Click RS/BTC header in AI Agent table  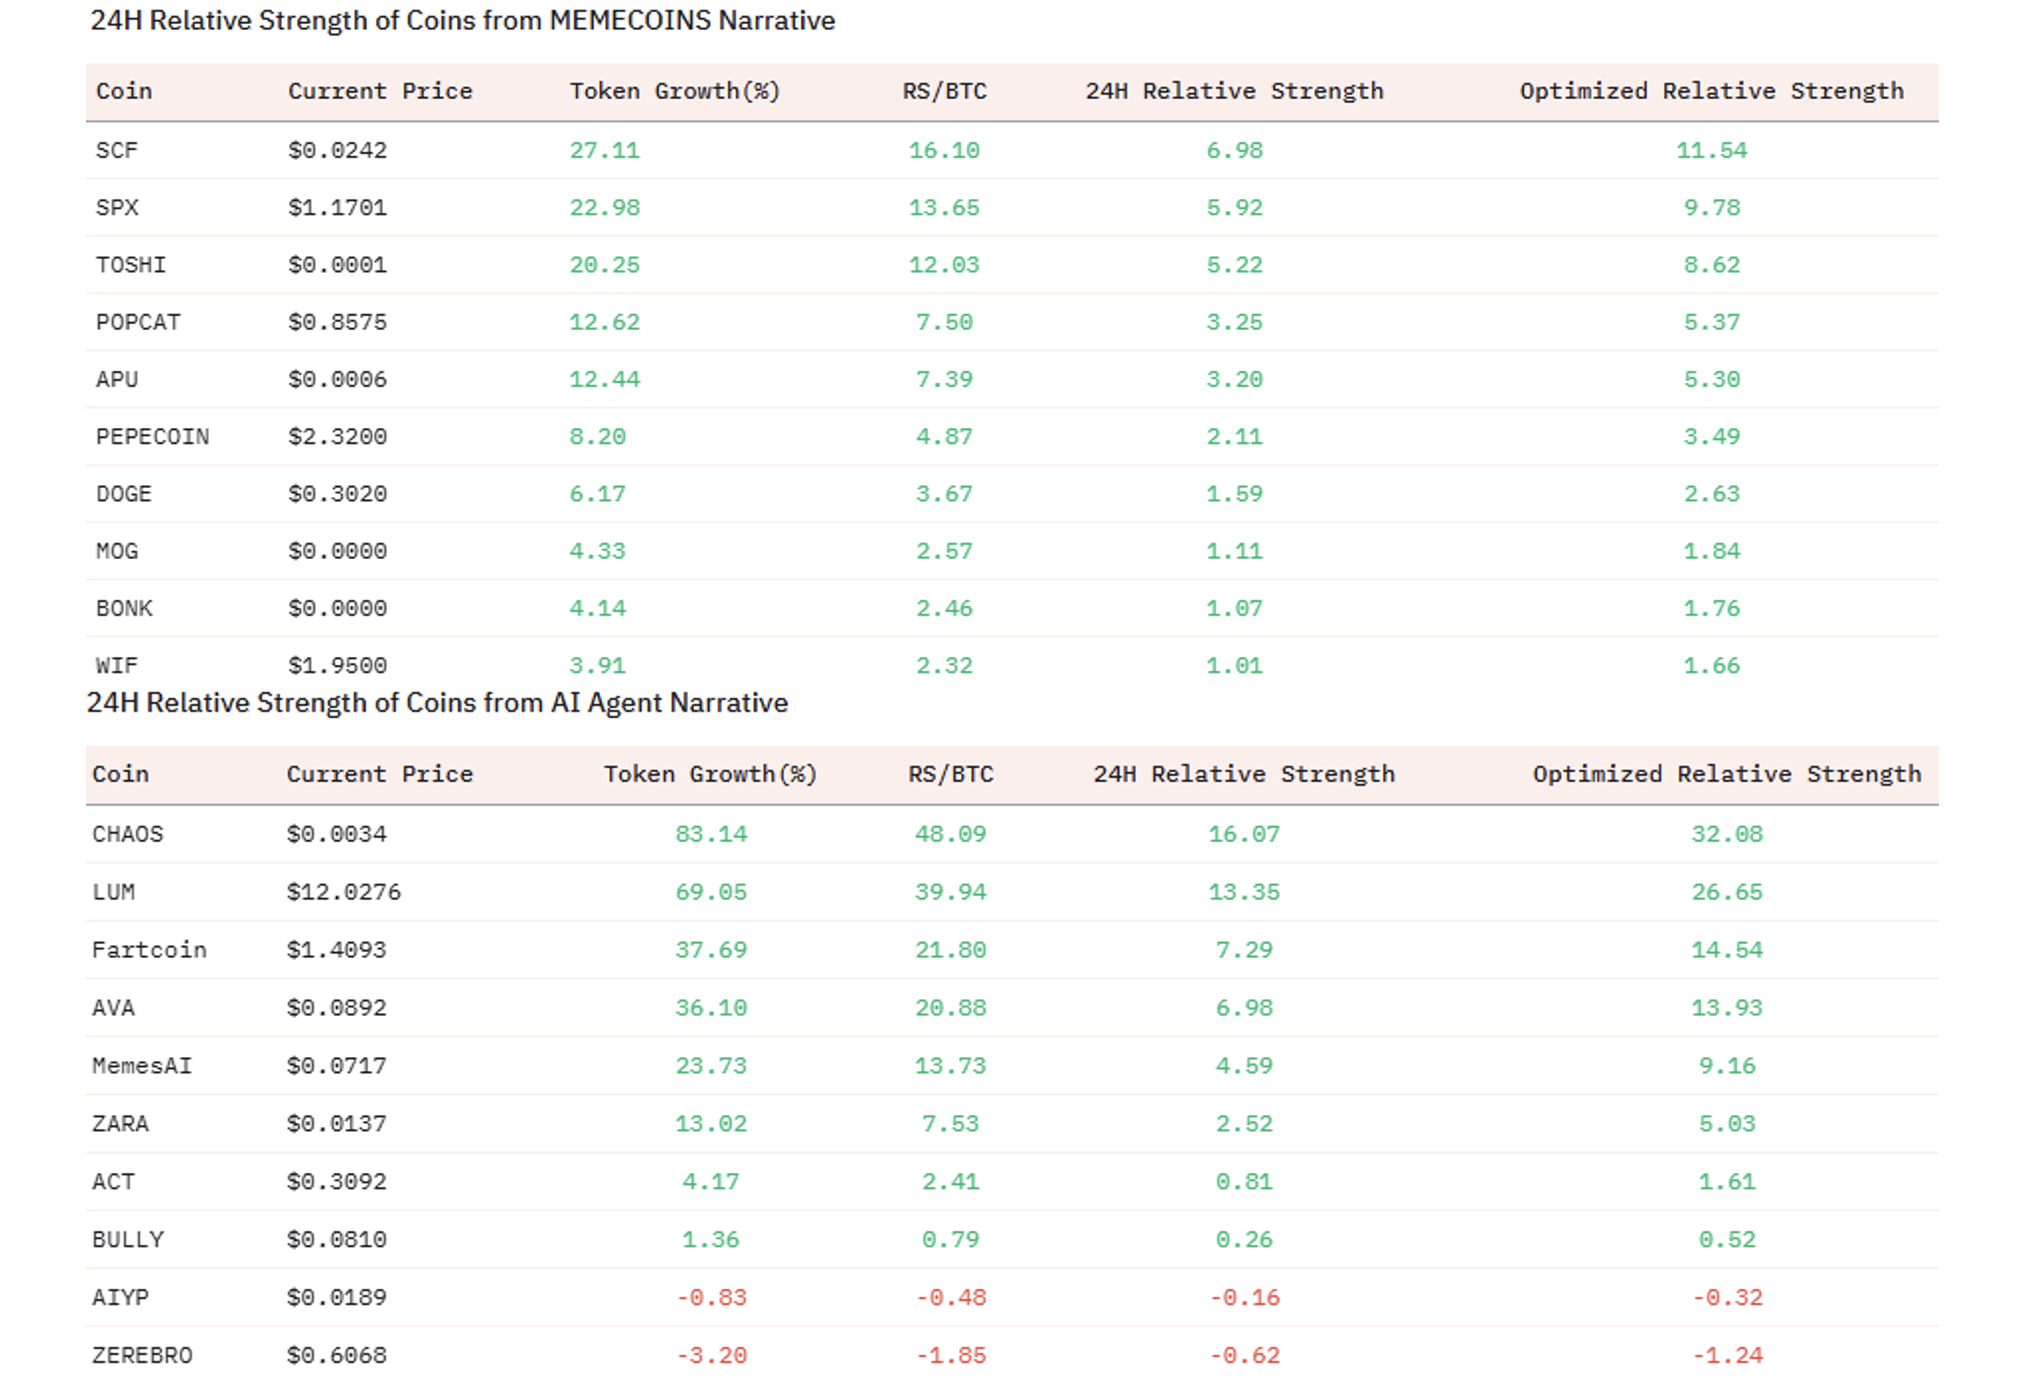click(951, 774)
